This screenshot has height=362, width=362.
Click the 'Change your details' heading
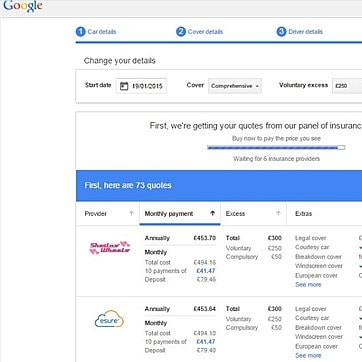(120, 61)
